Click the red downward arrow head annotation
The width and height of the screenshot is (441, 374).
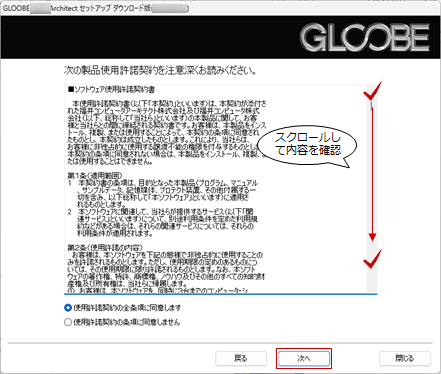coord(372,237)
